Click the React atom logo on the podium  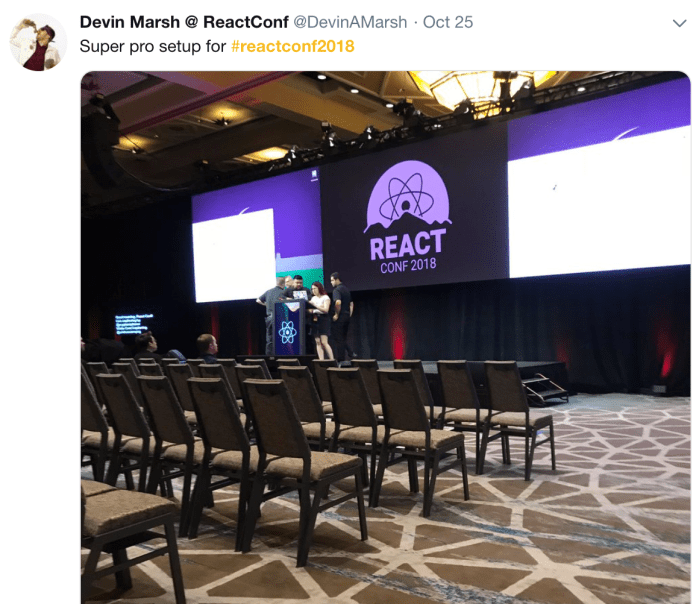click(288, 332)
